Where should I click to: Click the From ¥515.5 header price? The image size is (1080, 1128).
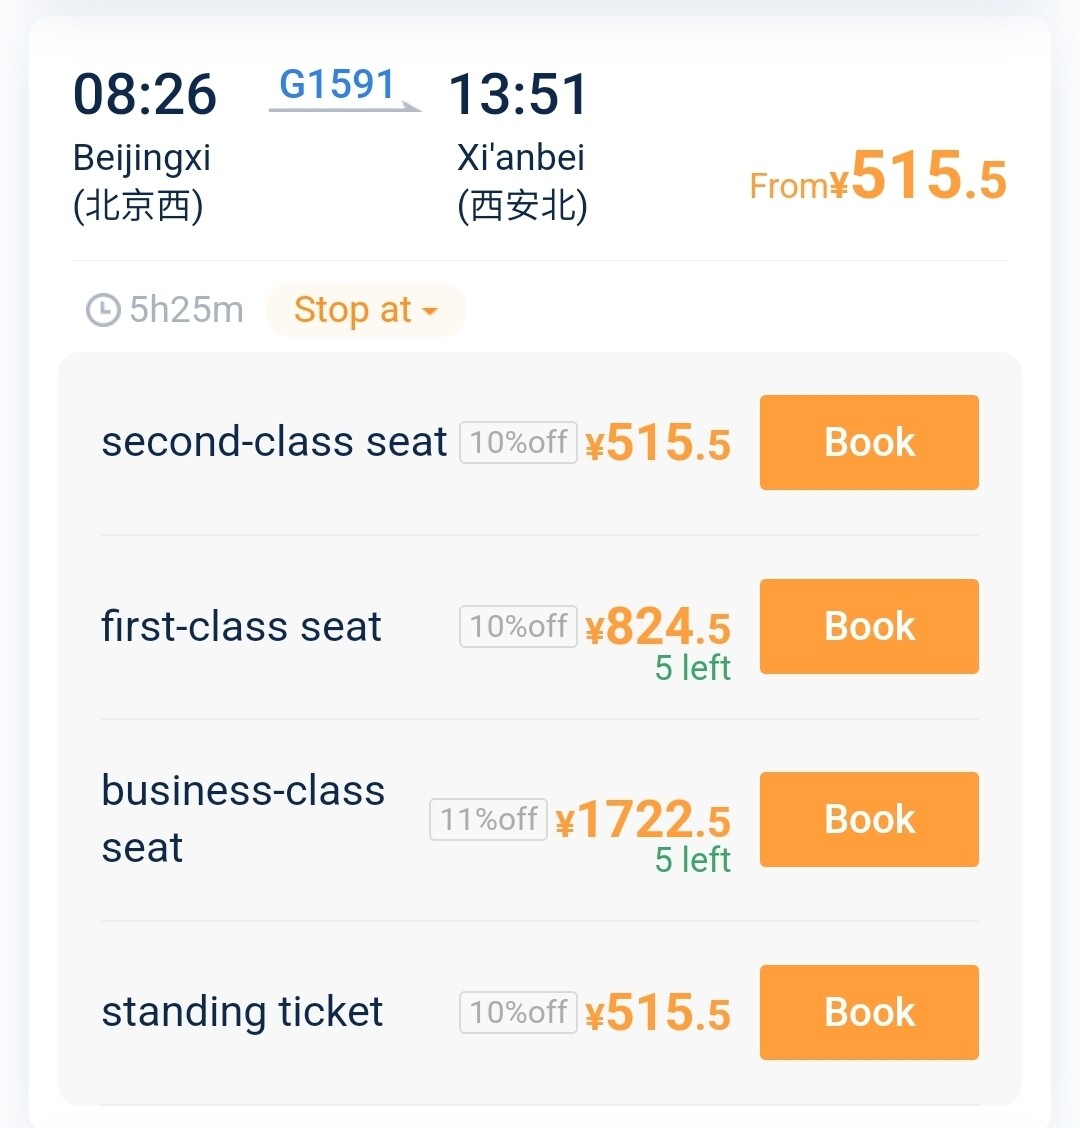pyautogui.click(x=878, y=178)
